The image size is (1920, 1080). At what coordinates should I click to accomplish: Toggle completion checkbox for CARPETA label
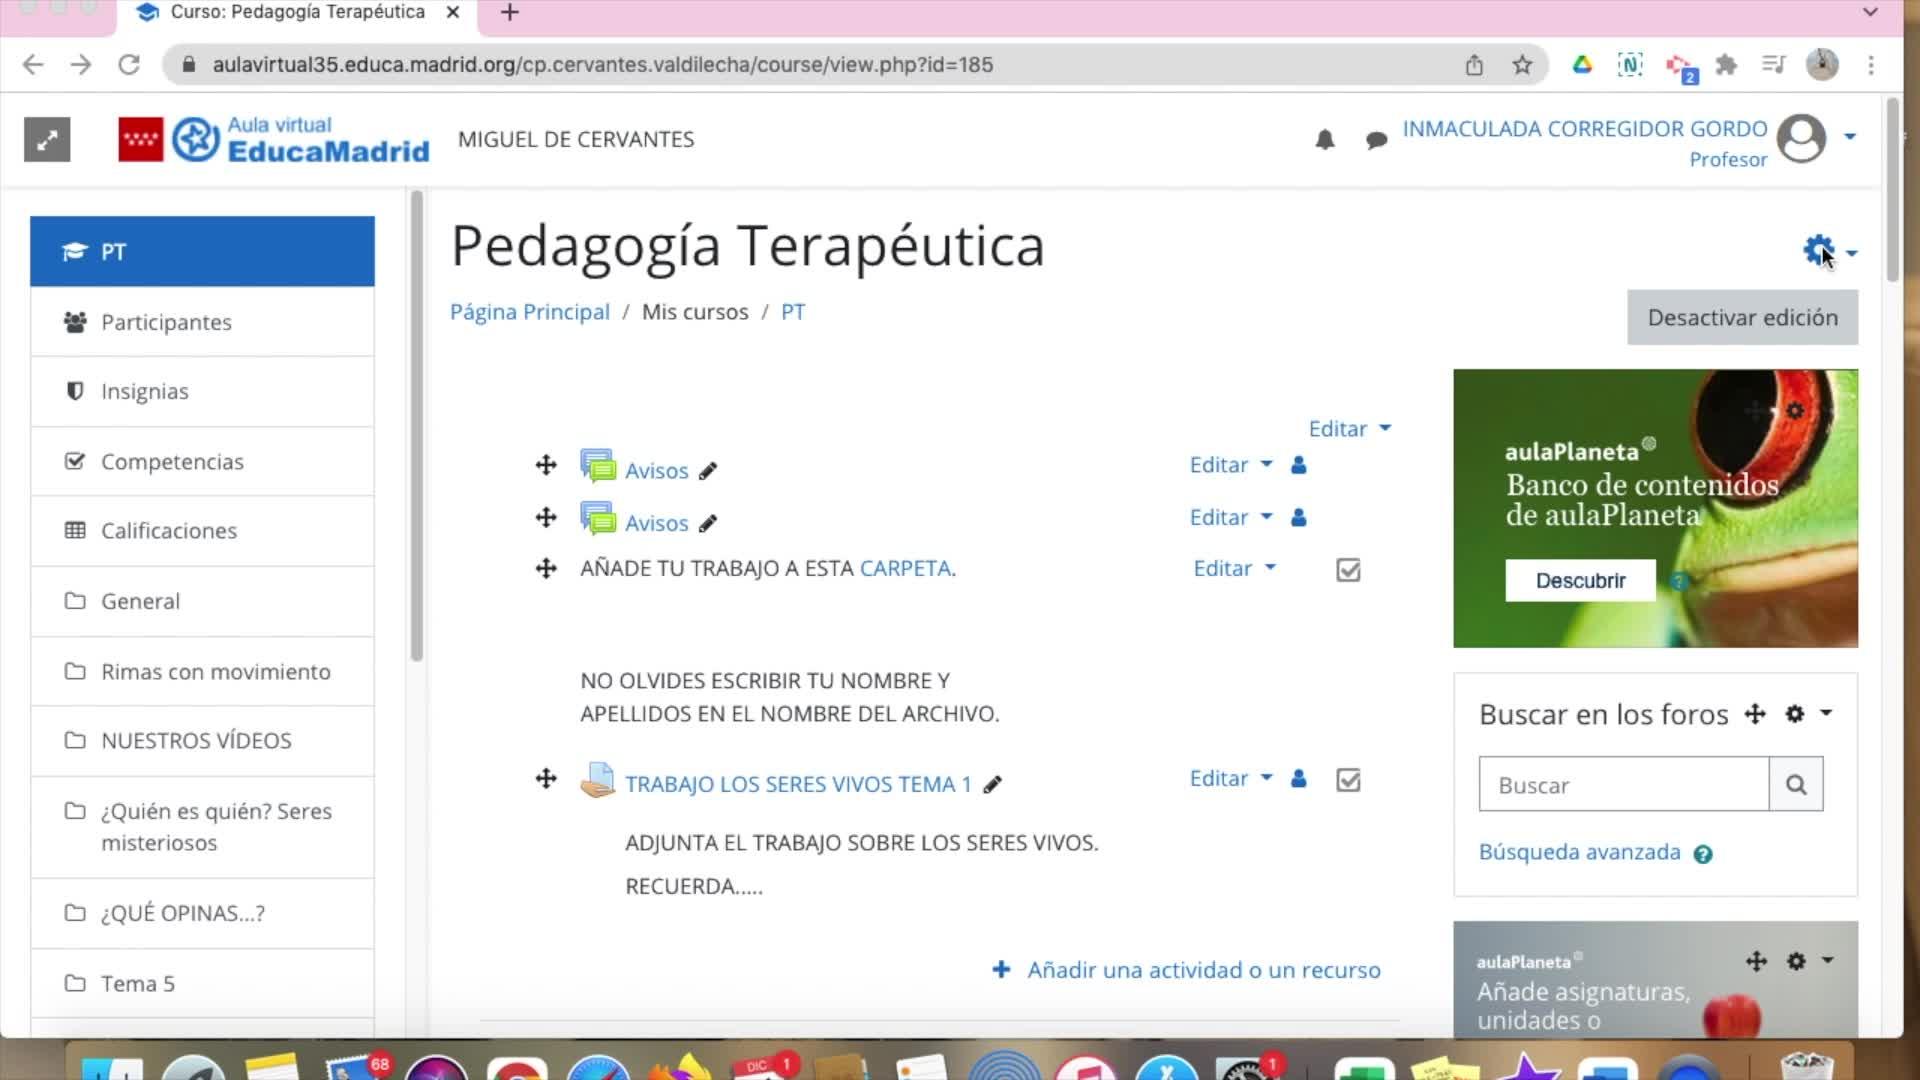coord(1348,570)
